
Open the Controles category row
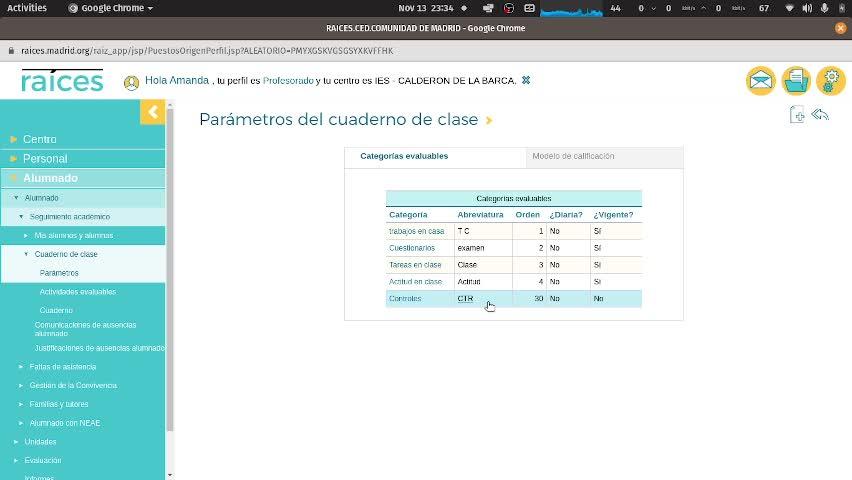513,298
